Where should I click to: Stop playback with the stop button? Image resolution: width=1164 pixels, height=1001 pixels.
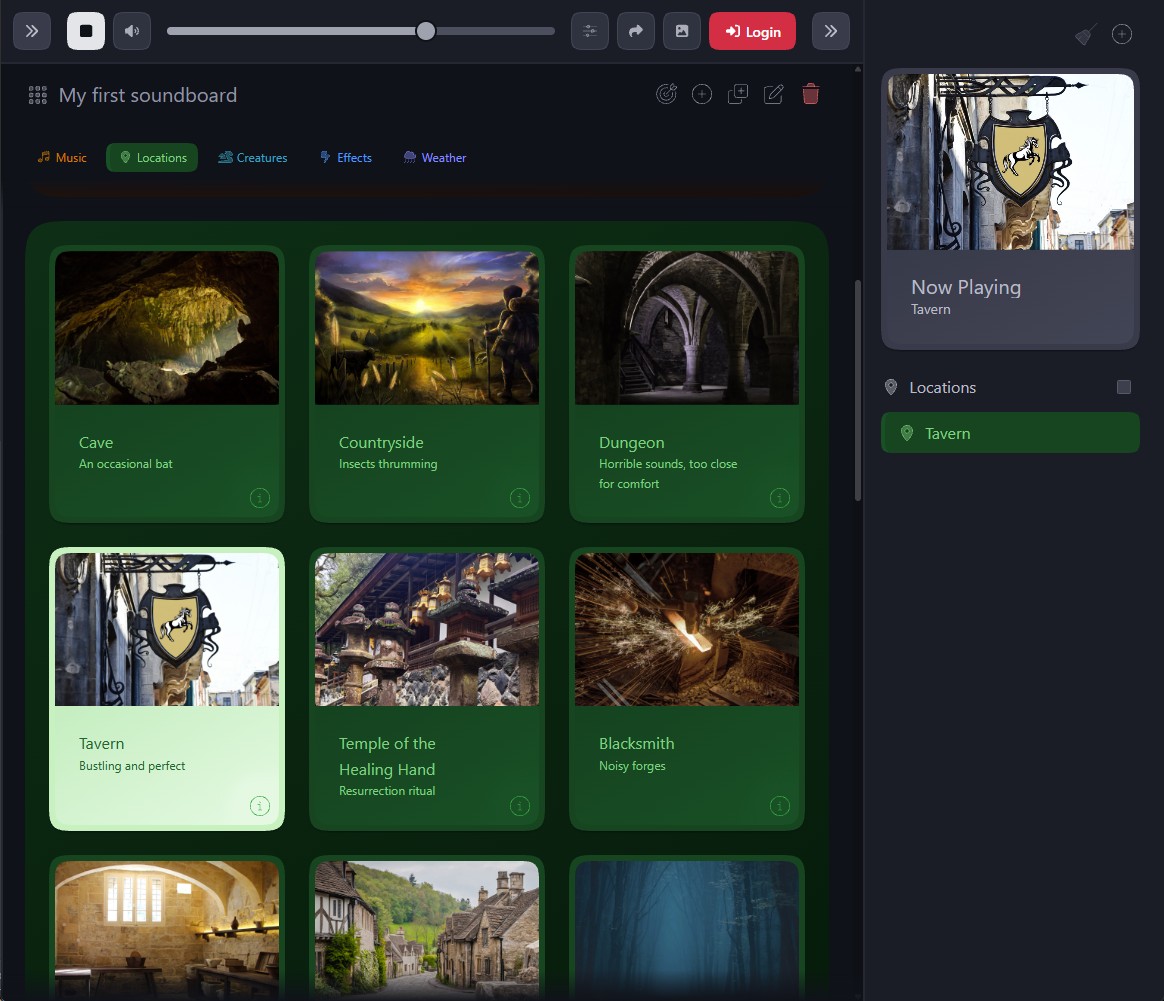(86, 31)
